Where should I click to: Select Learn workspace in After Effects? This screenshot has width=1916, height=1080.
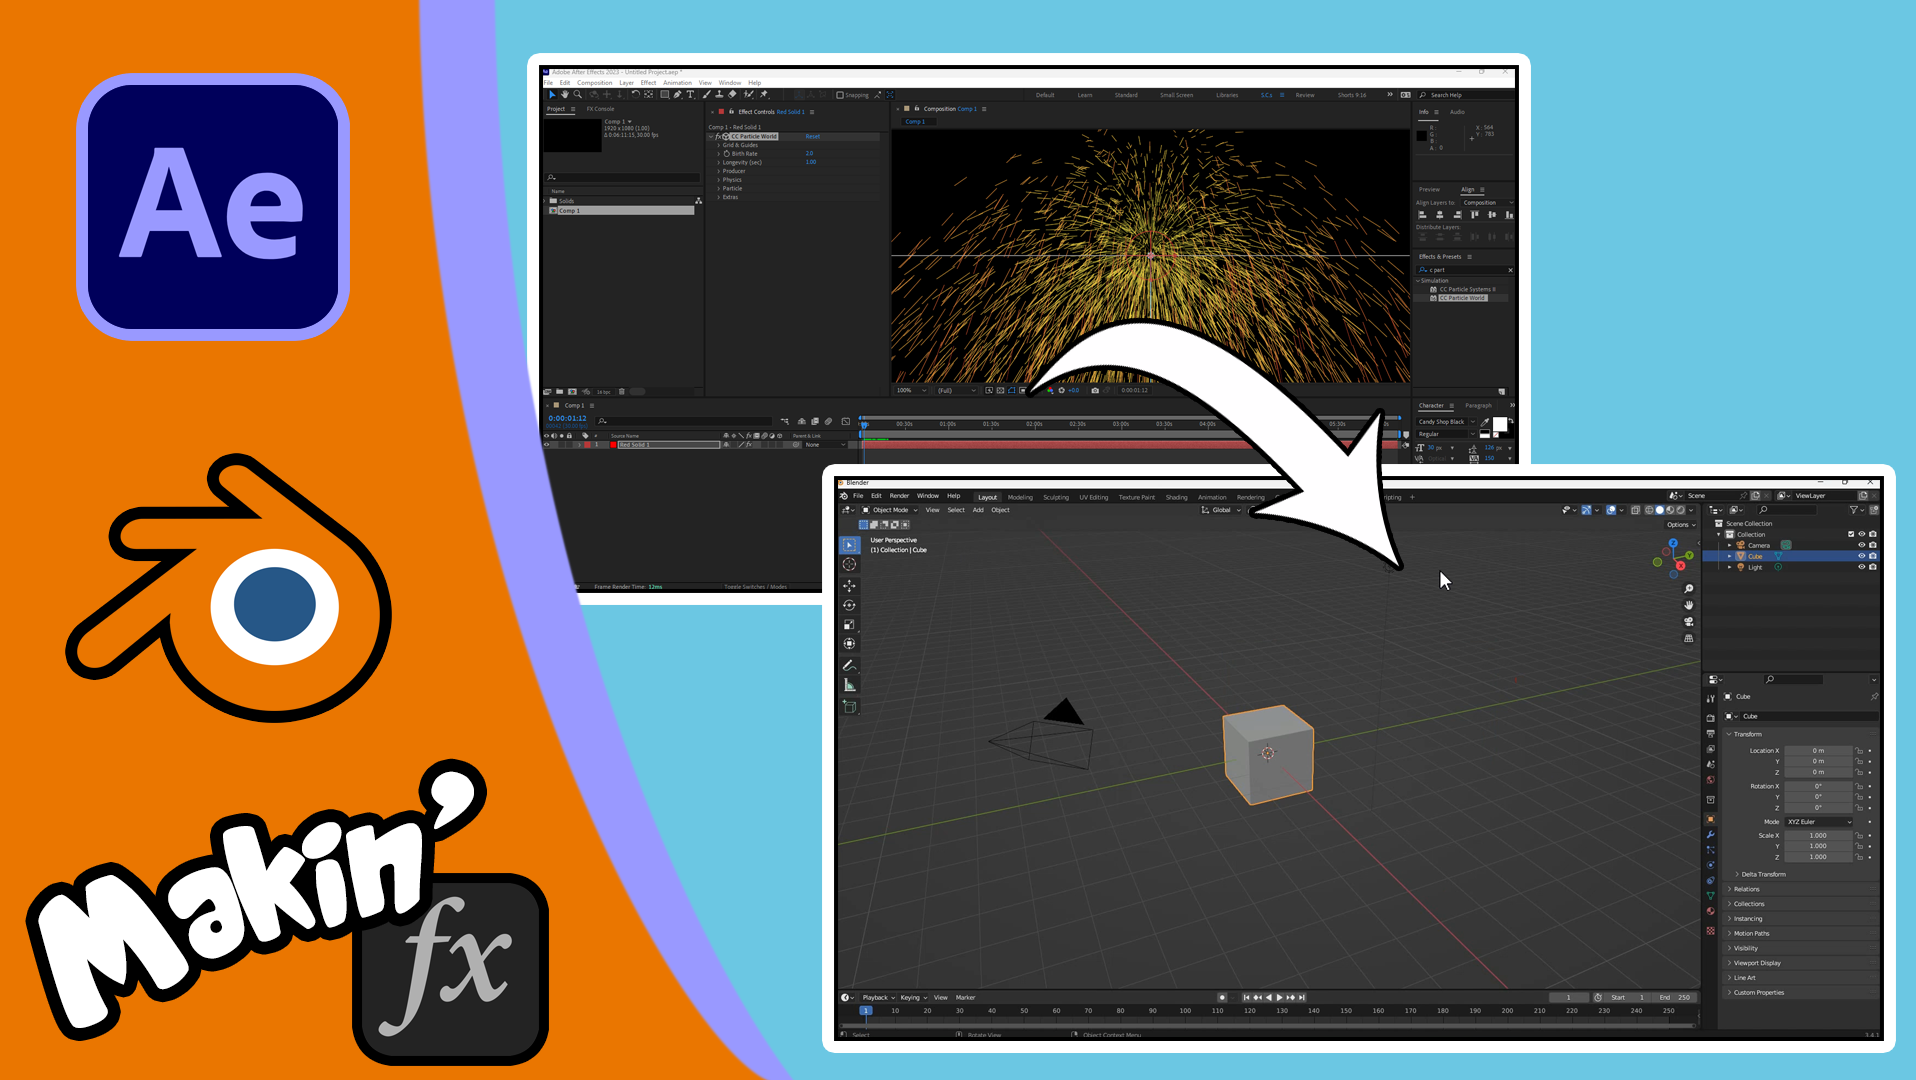click(x=1085, y=95)
